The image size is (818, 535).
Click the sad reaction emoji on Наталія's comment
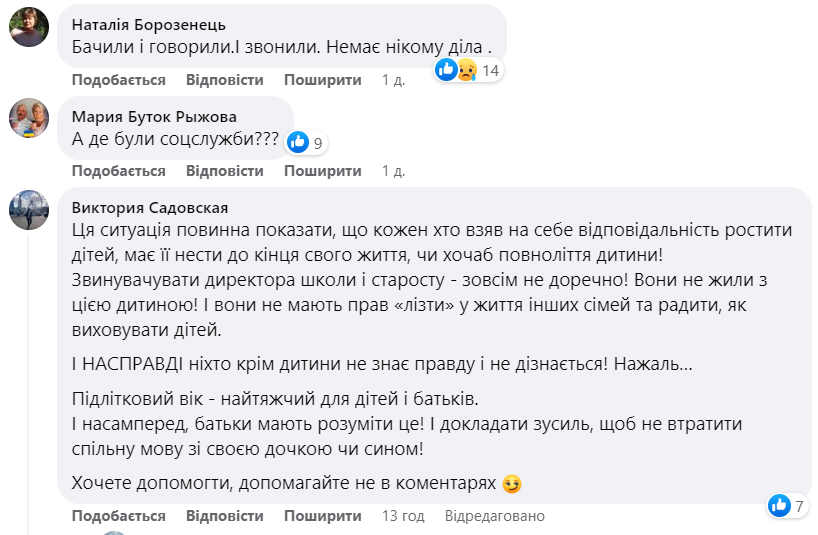[465, 70]
